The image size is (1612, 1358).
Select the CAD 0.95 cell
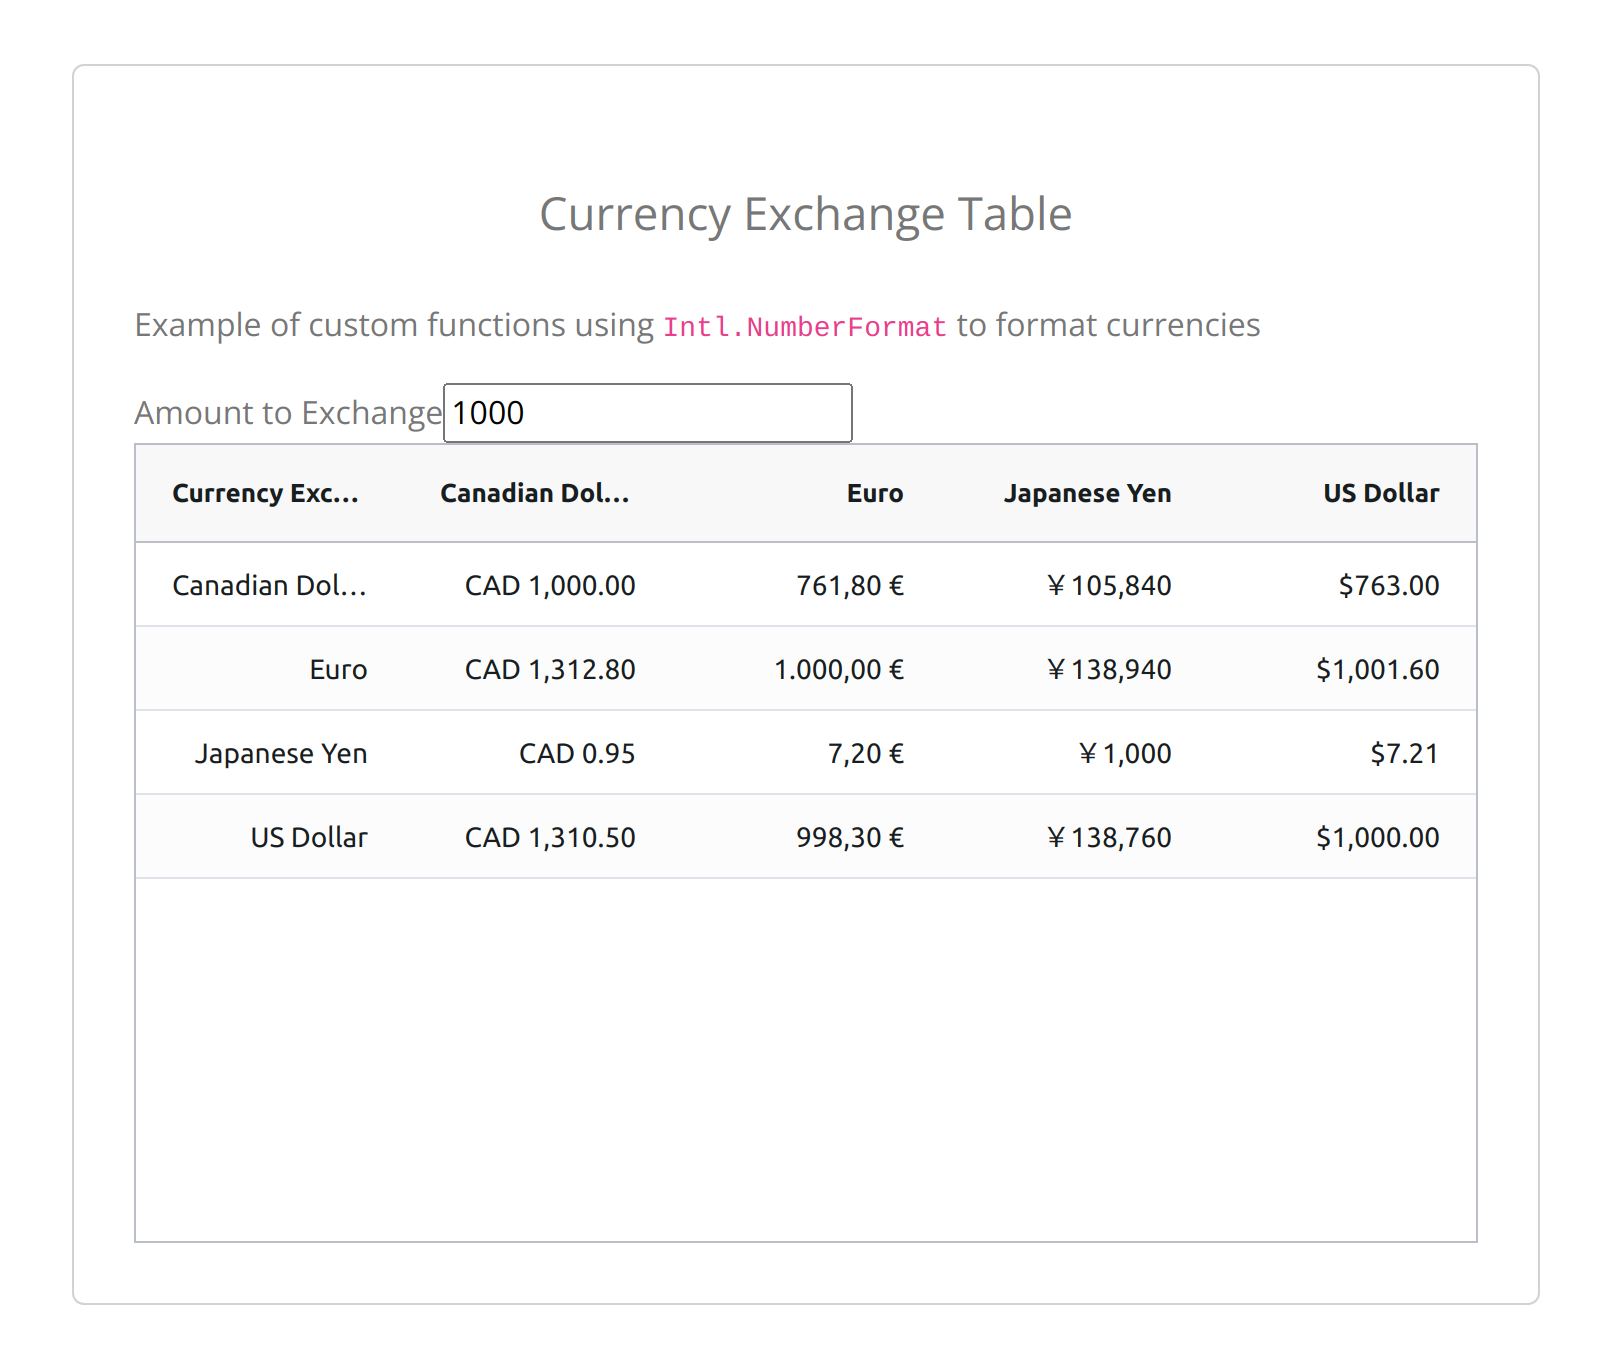click(577, 753)
